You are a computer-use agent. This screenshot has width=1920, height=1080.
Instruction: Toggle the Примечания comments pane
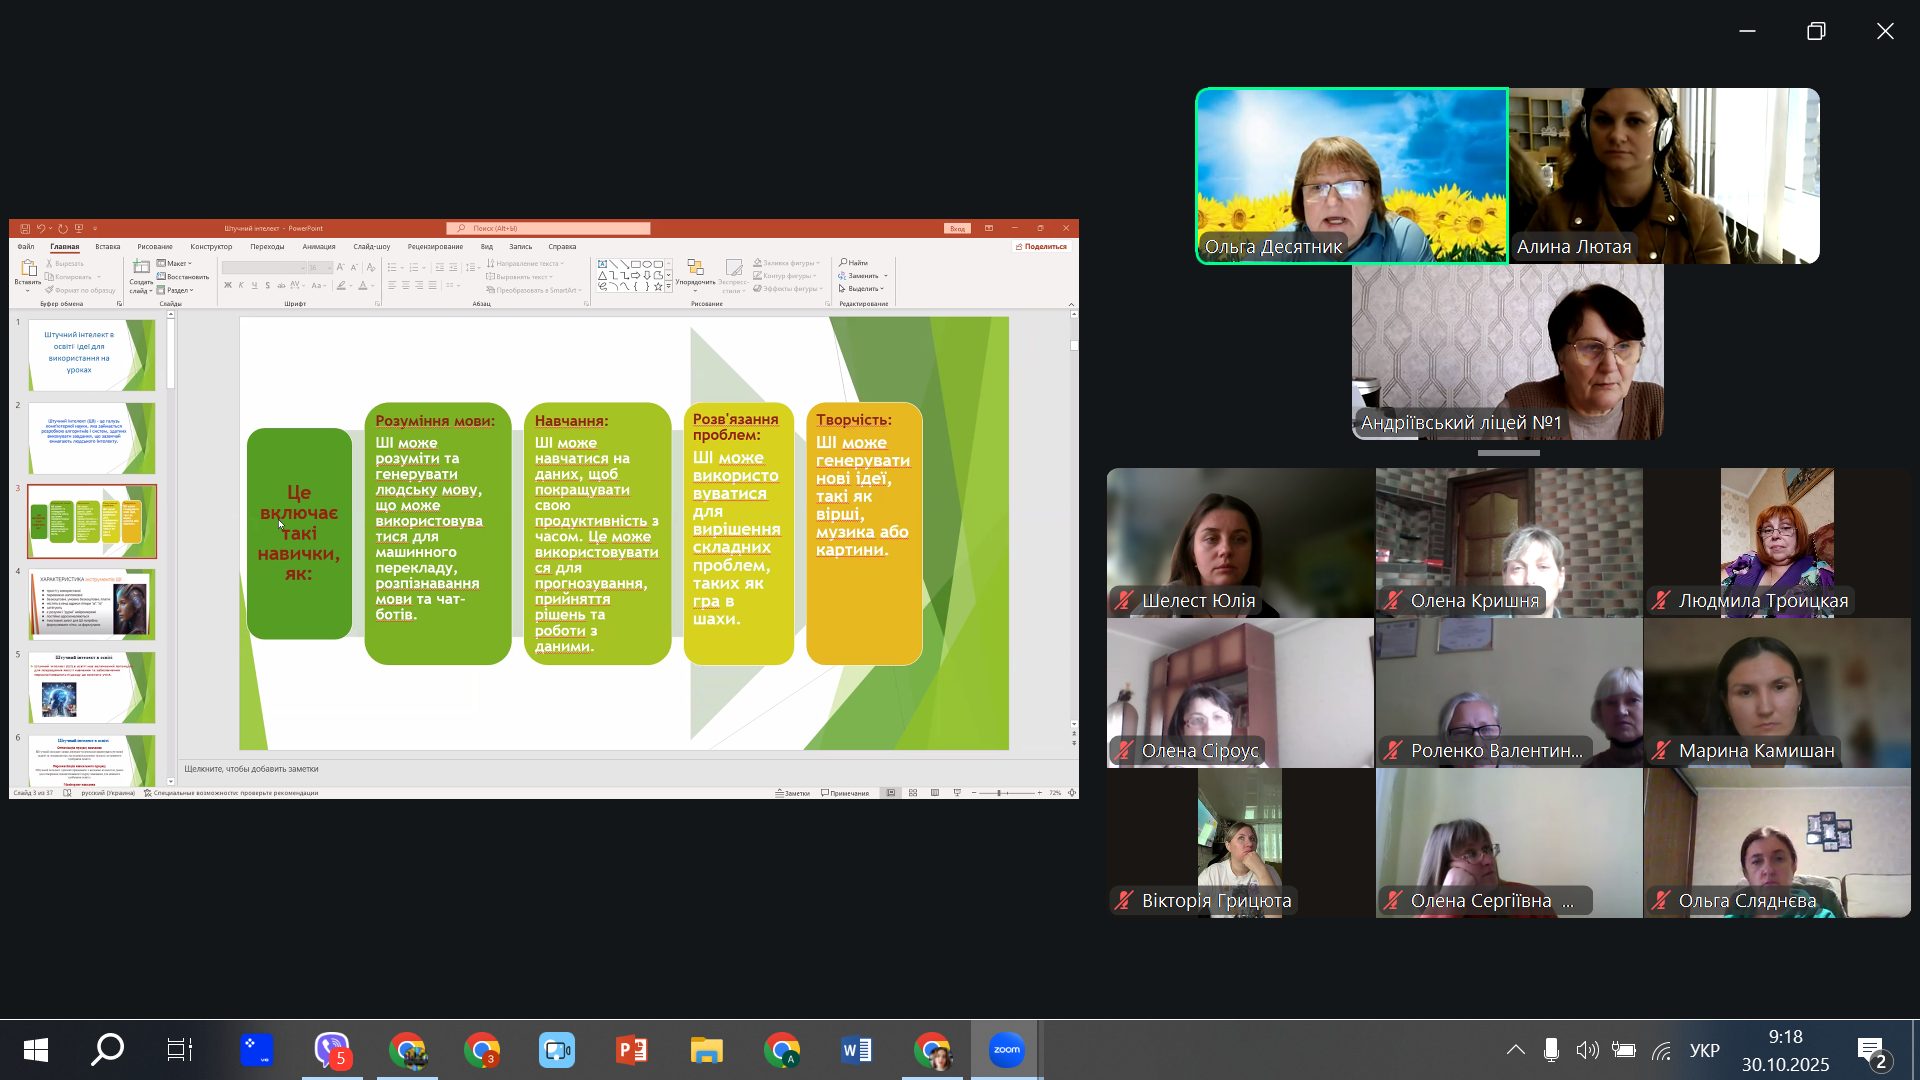click(x=845, y=793)
